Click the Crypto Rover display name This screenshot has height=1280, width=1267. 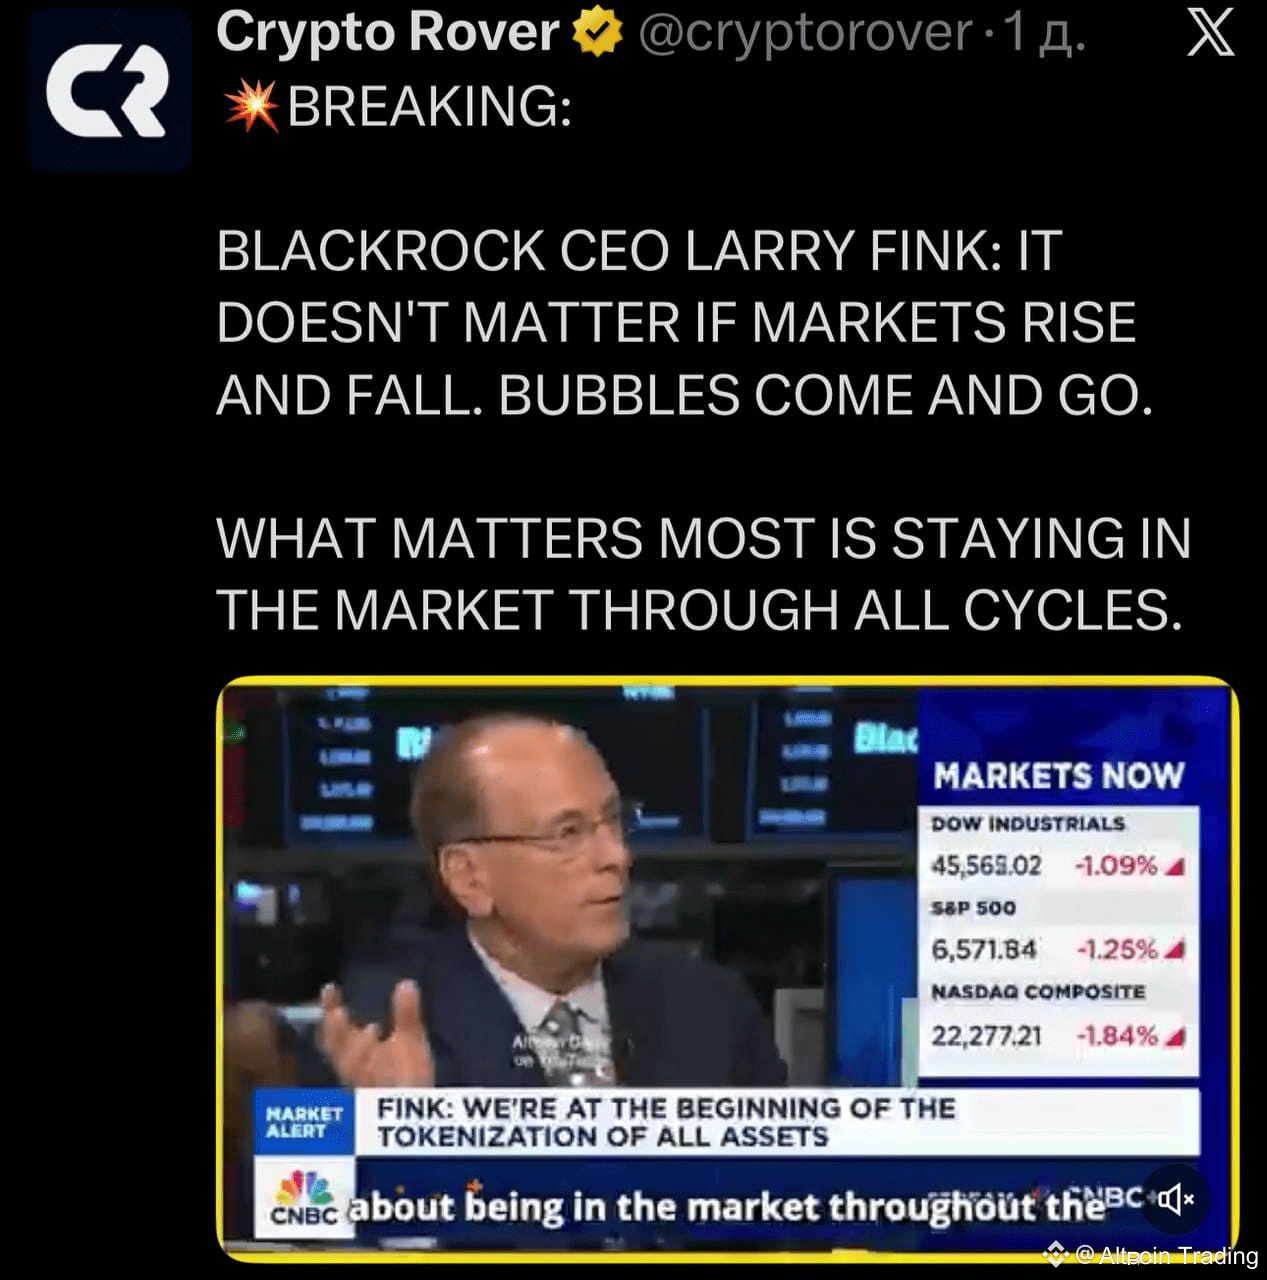pos(387,32)
